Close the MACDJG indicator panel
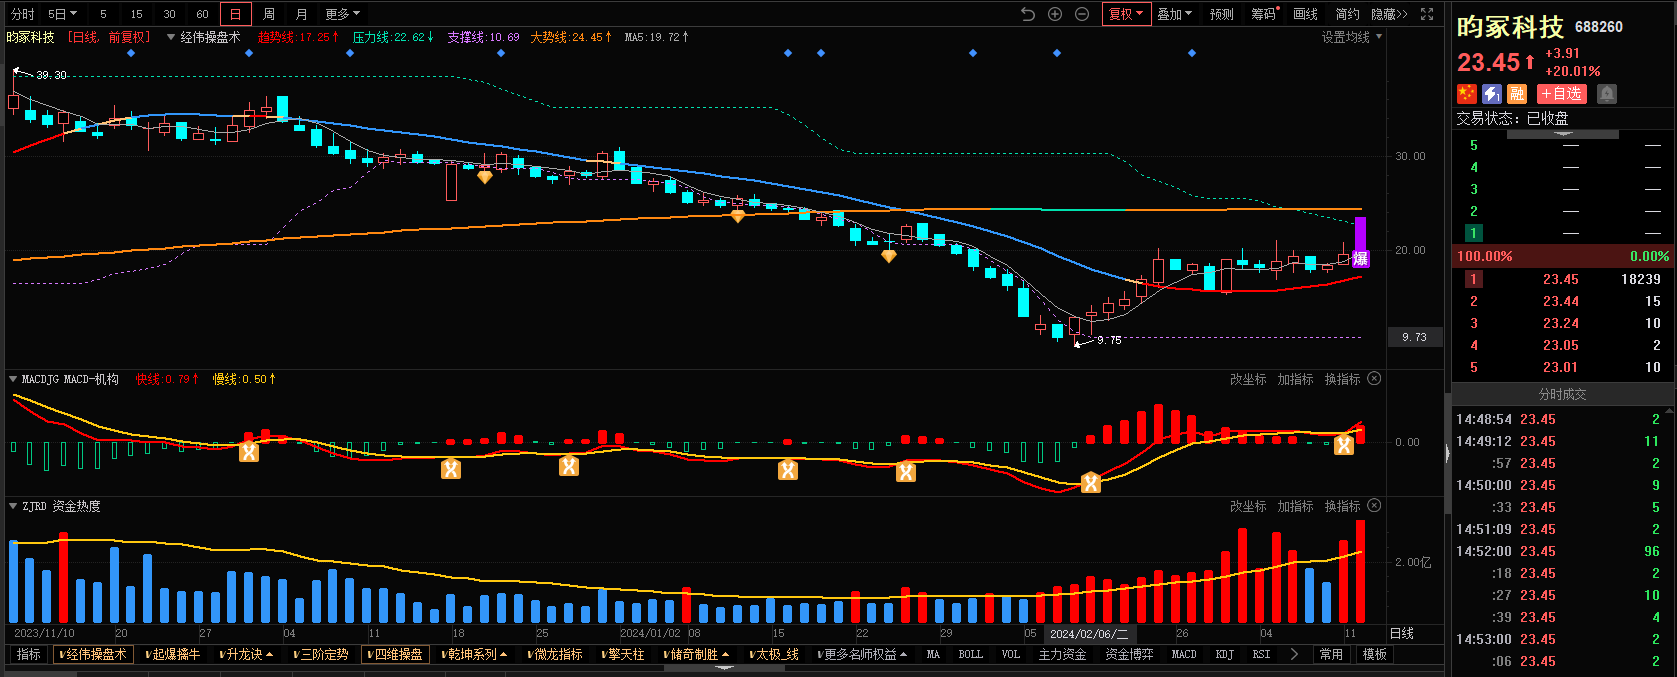Viewport: 1677px width, 677px height. (x=1374, y=379)
